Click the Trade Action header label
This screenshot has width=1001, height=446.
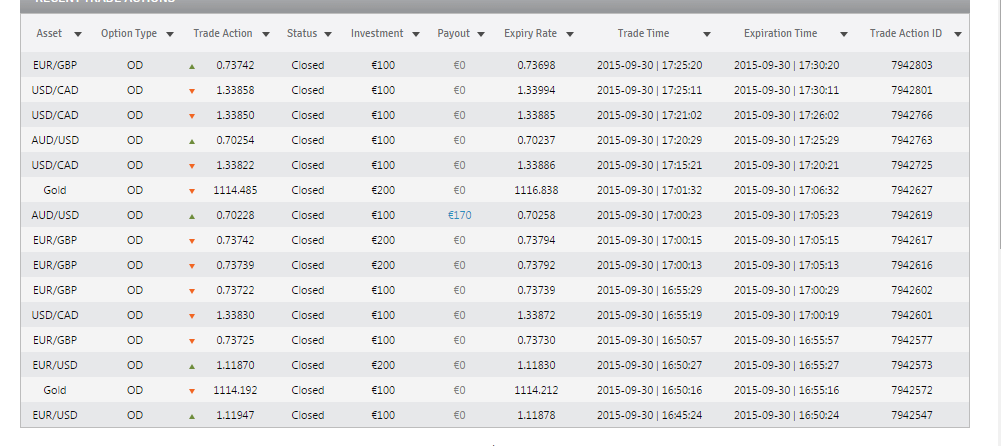click(x=223, y=33)
